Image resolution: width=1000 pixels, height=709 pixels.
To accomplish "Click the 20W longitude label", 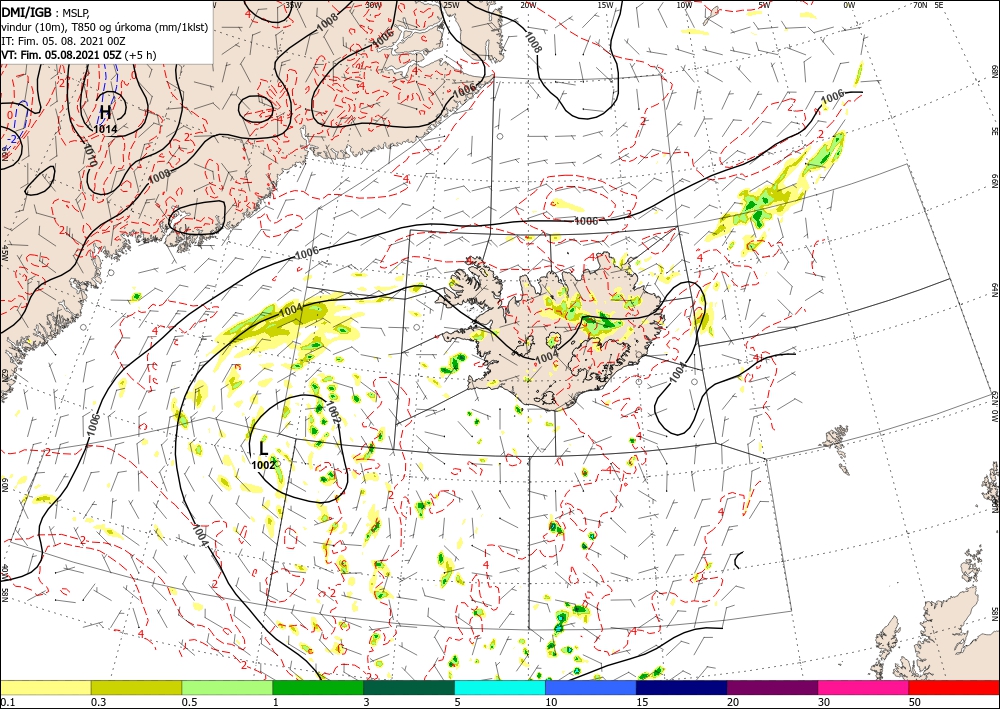I will [528, 5].
